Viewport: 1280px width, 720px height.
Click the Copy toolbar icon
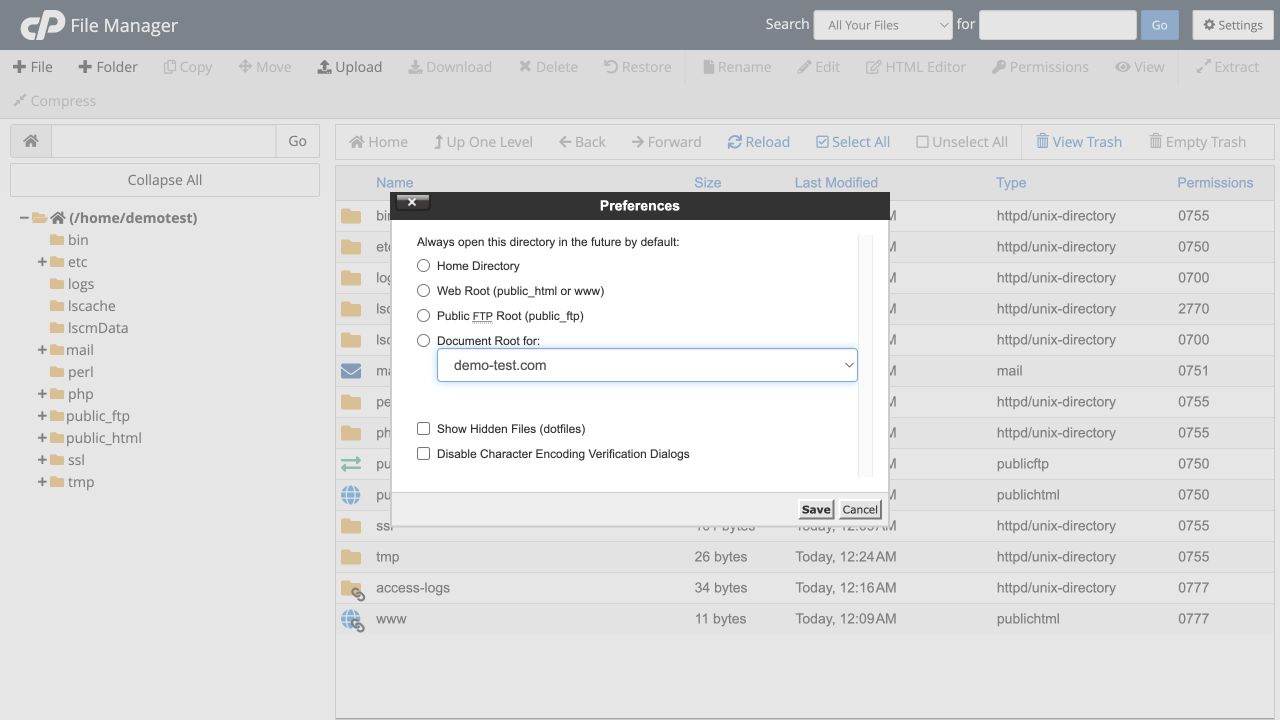click(170, 67)
